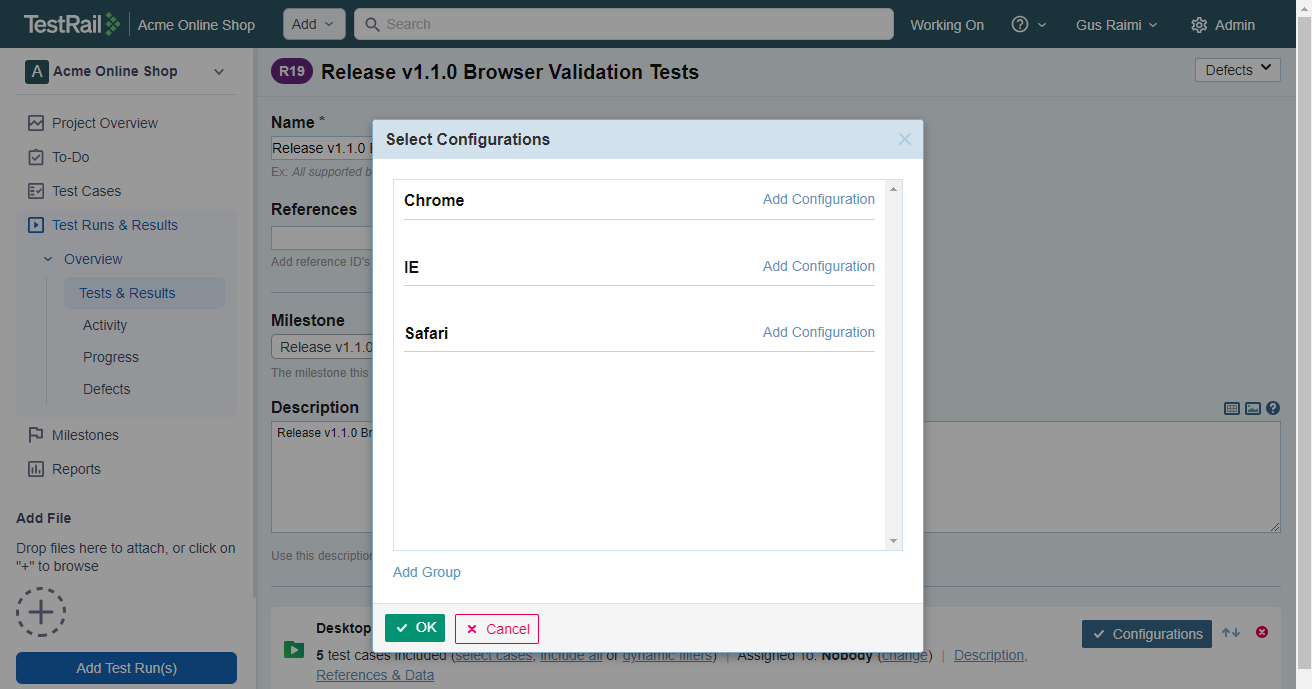Image resolution: width=1312 pixels, height=689 pixels.
Task: Click the help question mark icon
Action: (x=1020, y=25)
